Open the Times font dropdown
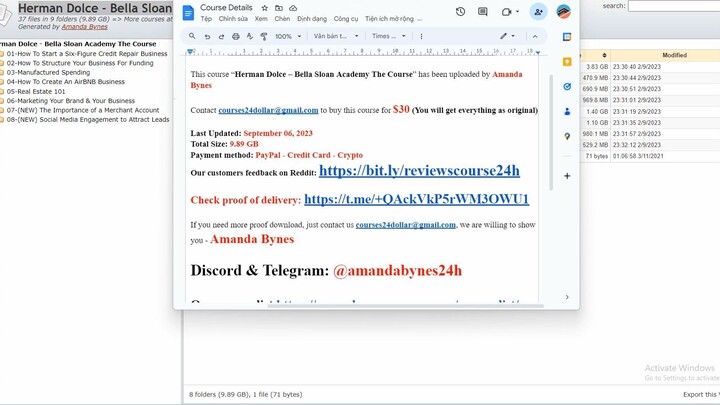 click(x=388, y=36)
